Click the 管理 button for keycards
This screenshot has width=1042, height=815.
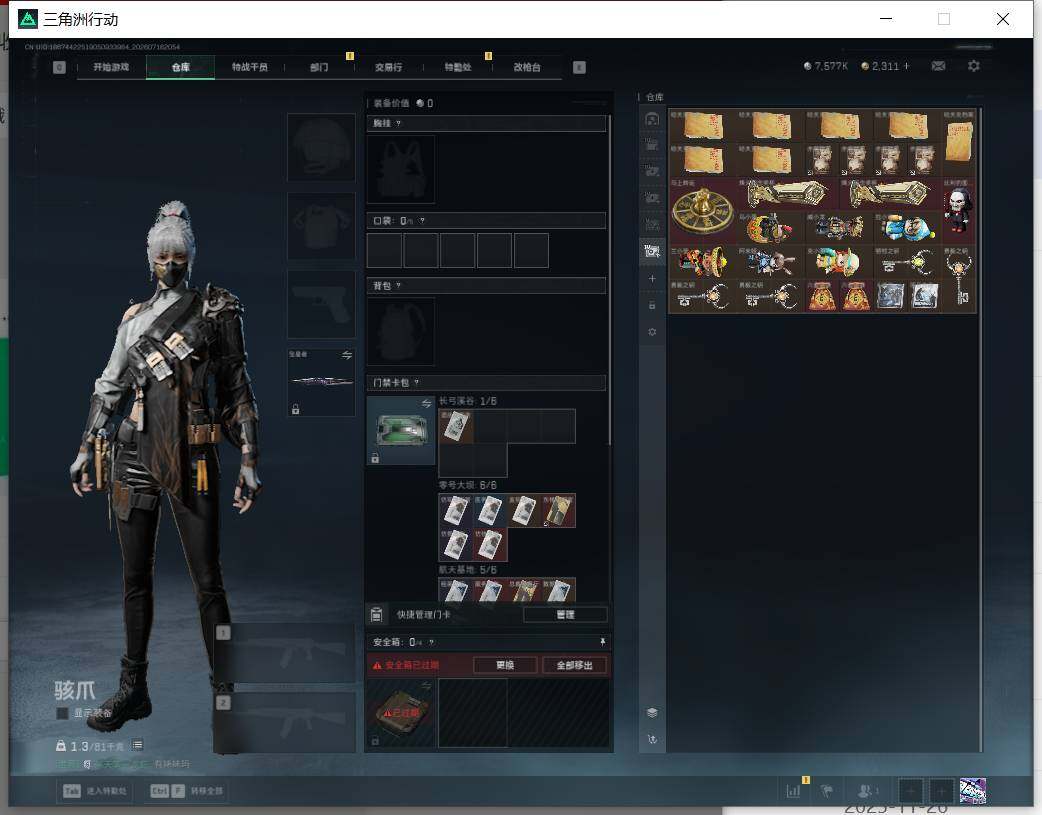[x=565, y=615]
